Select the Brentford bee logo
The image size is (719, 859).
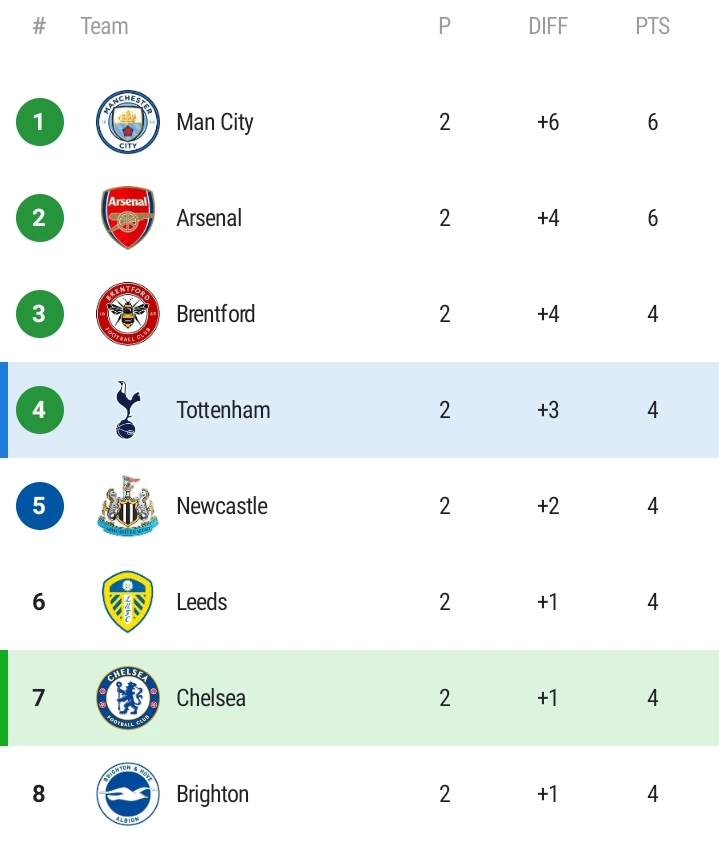(x=127, y=314)
